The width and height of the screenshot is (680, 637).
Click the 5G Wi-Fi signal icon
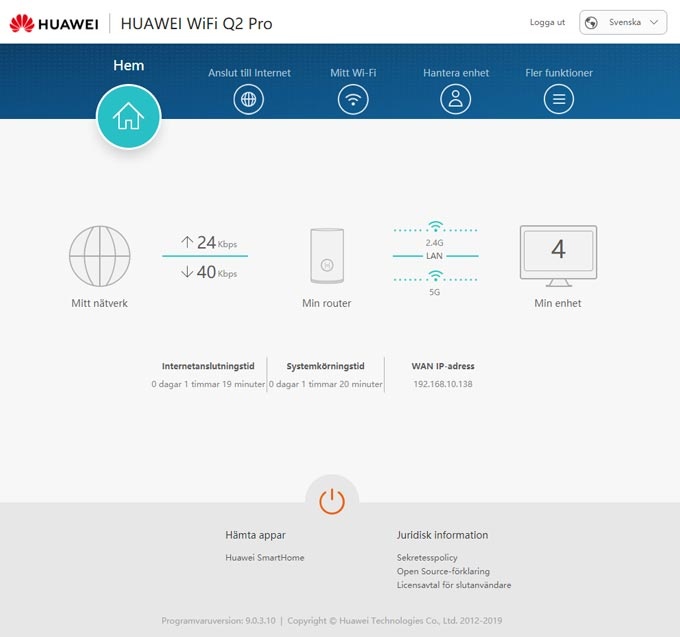pos(435,276)
